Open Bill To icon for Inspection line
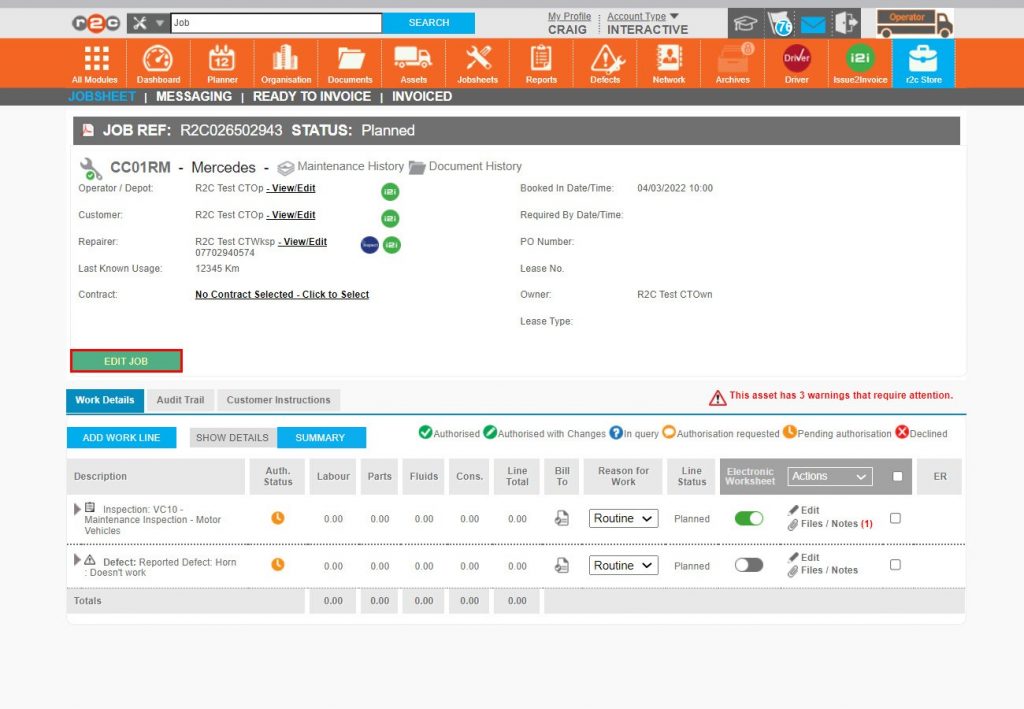 (562, 518)
